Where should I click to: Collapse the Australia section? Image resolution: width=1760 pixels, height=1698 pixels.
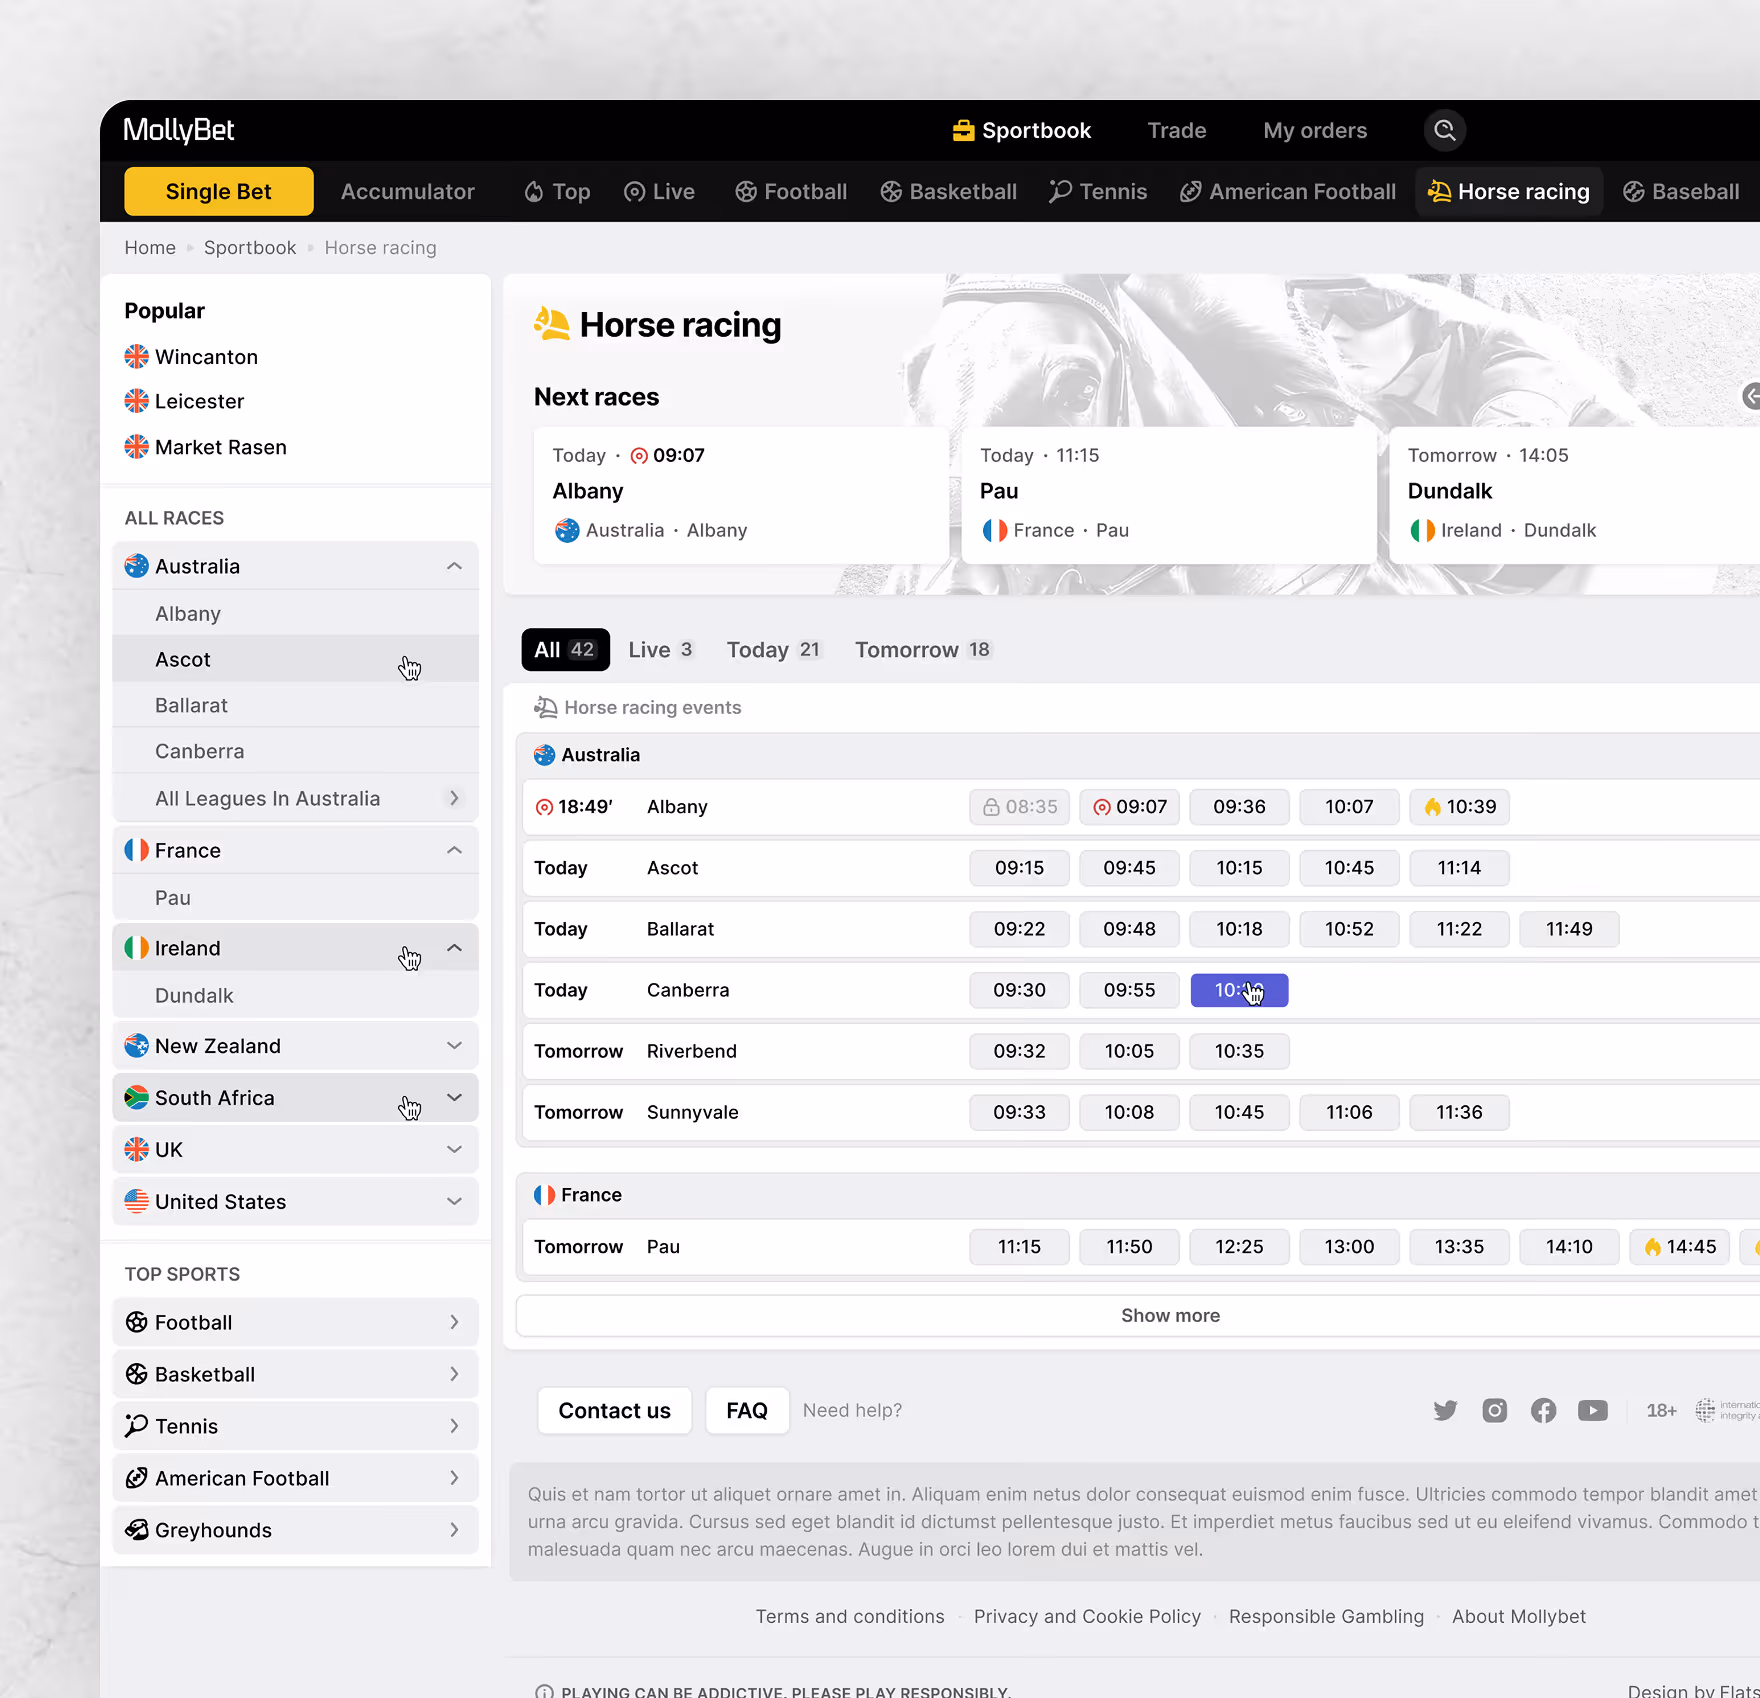click(454, 566)
